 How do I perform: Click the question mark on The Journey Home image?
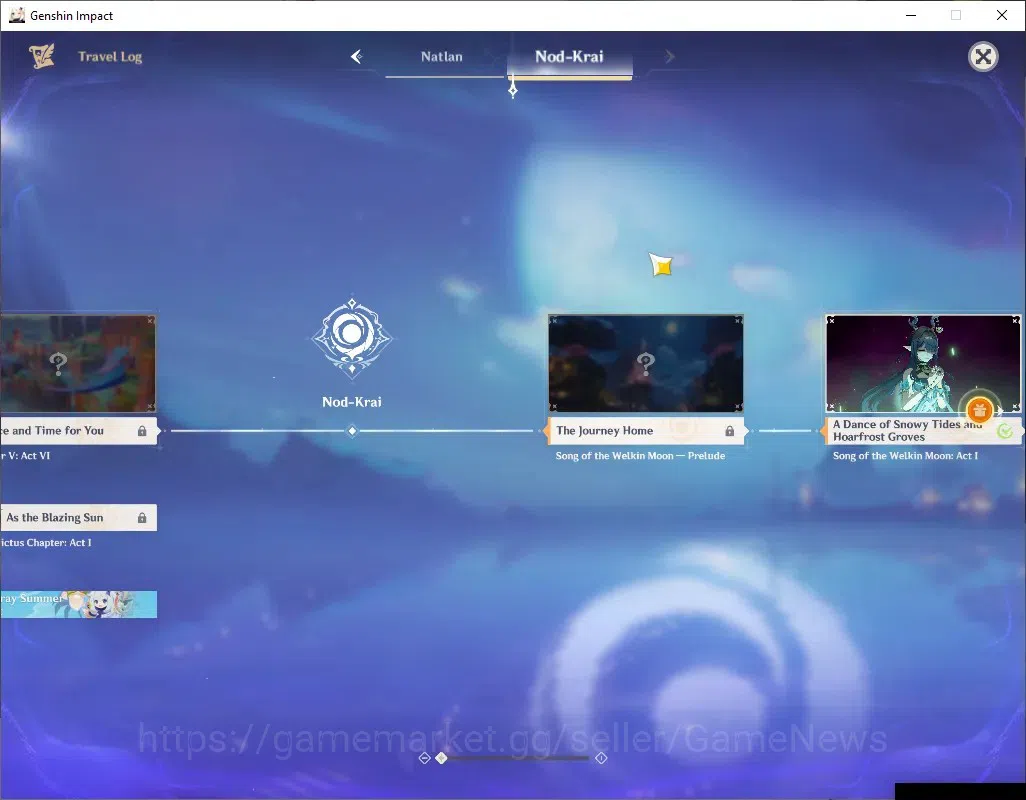point(646,364)
